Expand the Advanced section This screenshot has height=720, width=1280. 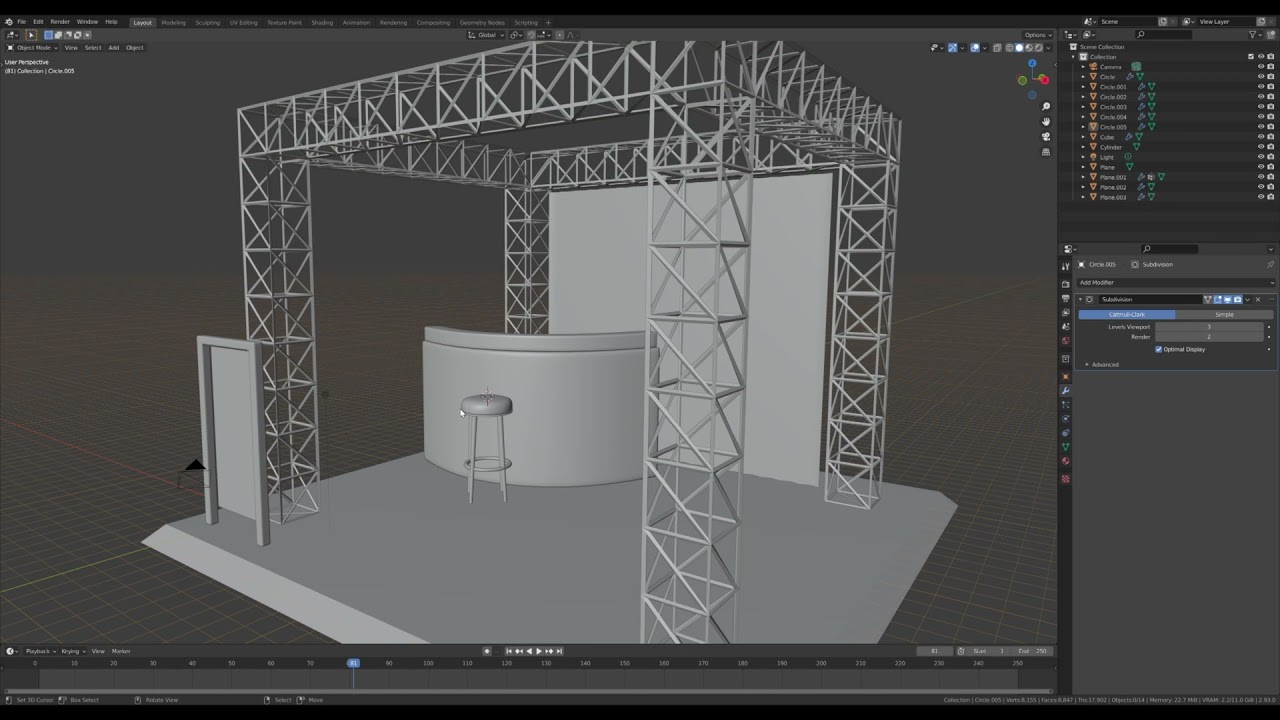pos(1104,364)
